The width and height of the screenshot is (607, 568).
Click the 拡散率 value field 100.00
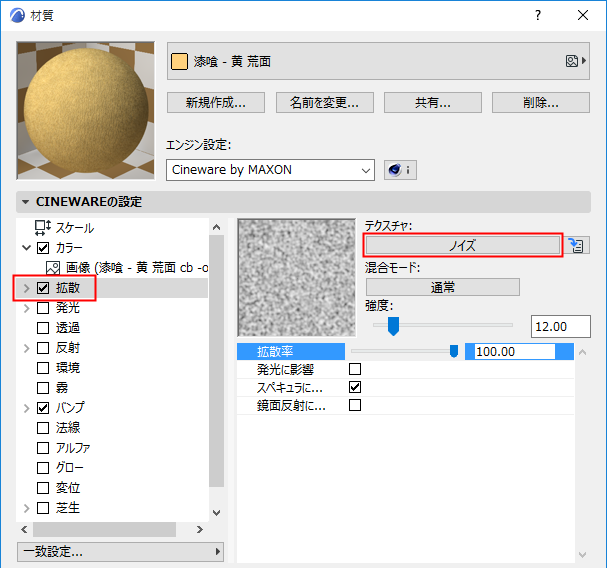click(x=515, y=352)
